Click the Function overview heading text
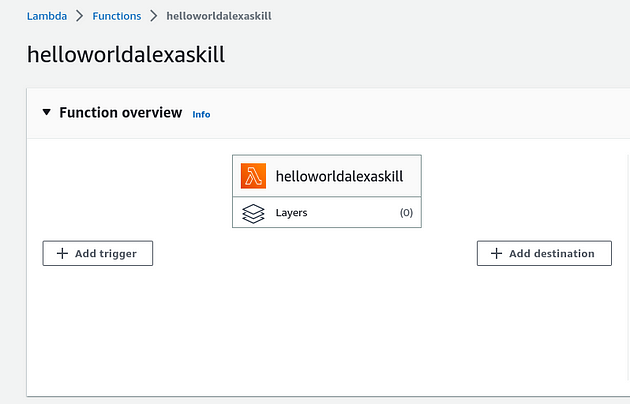The image size is (630, 404). pyautogui.click(x=121, y=112)
